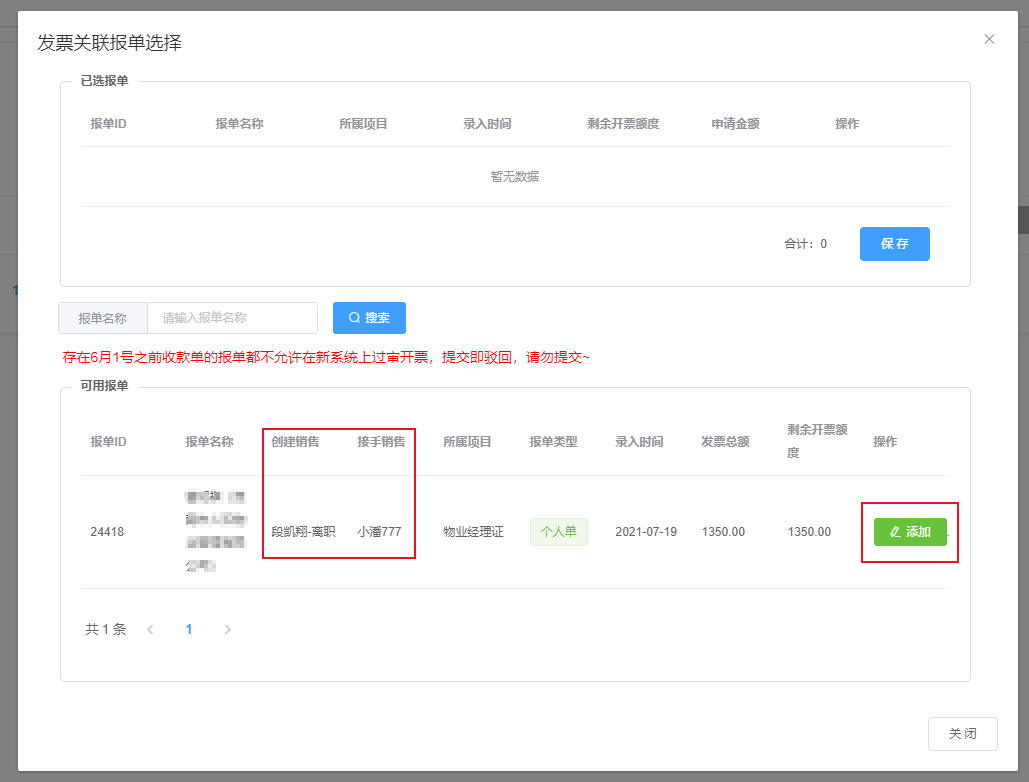Close the 发票关联报单选择 dialog with X icon
The height and width of the screenshot is (782, 1029).
989,39
